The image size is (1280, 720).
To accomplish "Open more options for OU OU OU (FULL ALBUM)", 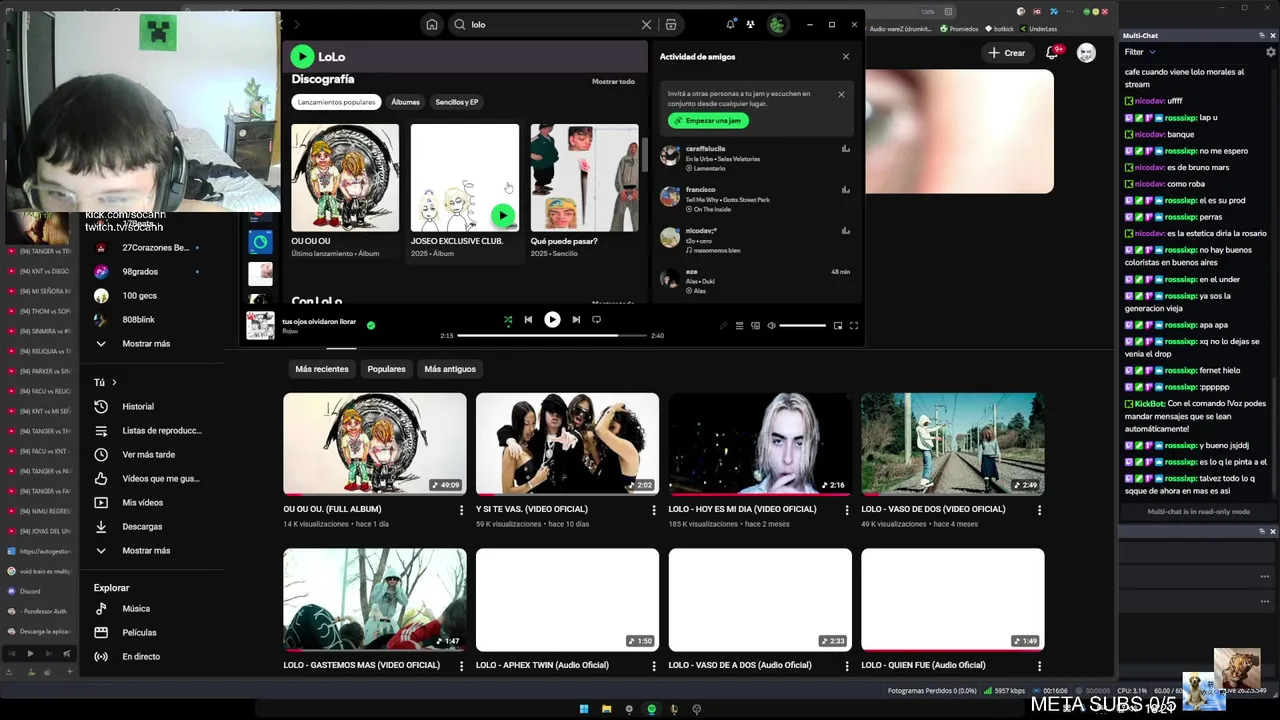I will click(x=461, y=510).
